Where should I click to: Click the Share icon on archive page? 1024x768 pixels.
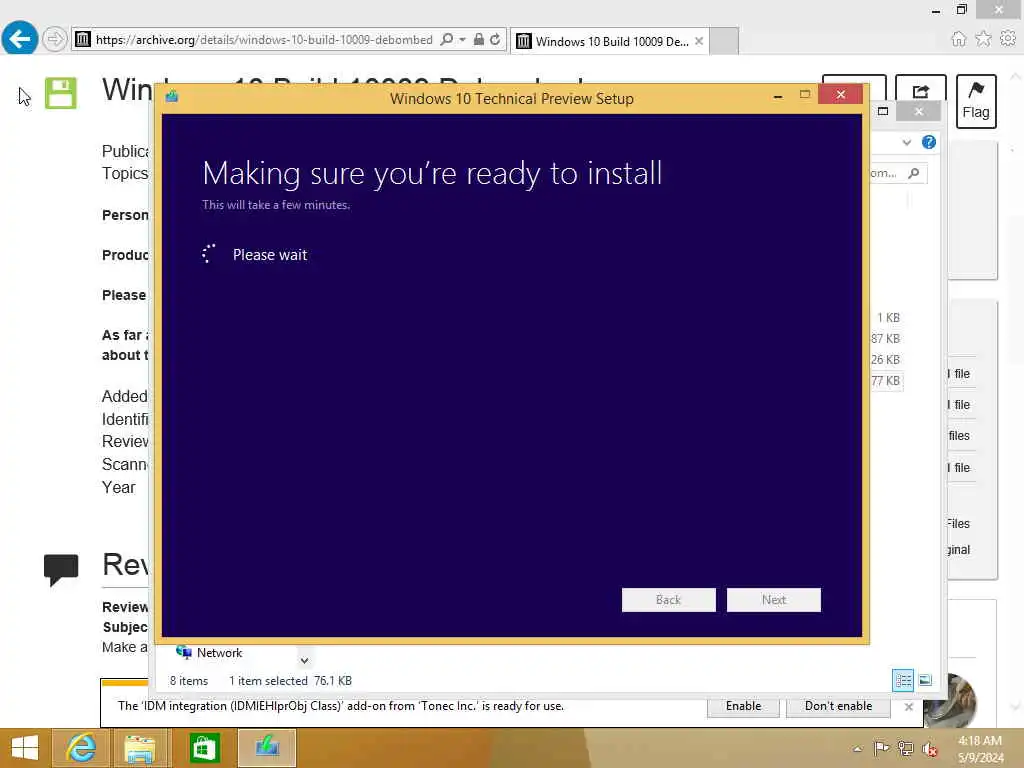coord(920,91)
